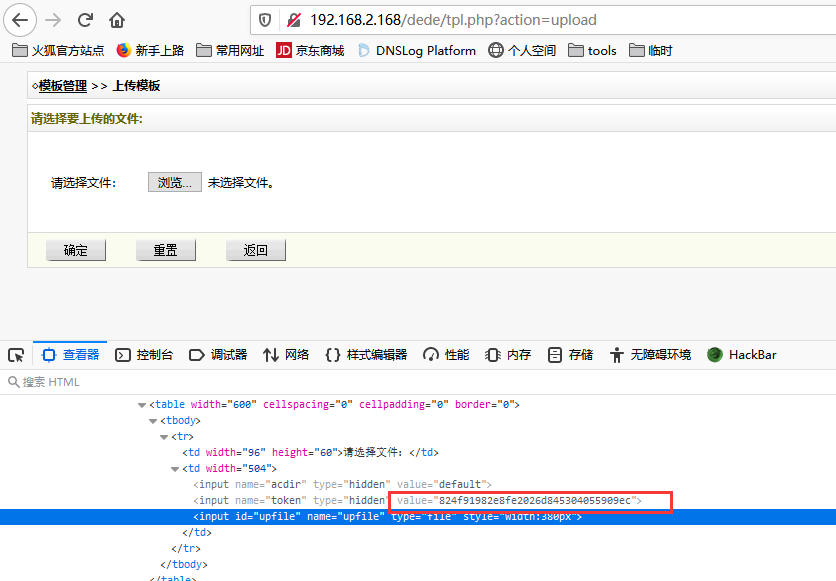
Task: Click the closing /tbody tag line
Action: (183, 564)
